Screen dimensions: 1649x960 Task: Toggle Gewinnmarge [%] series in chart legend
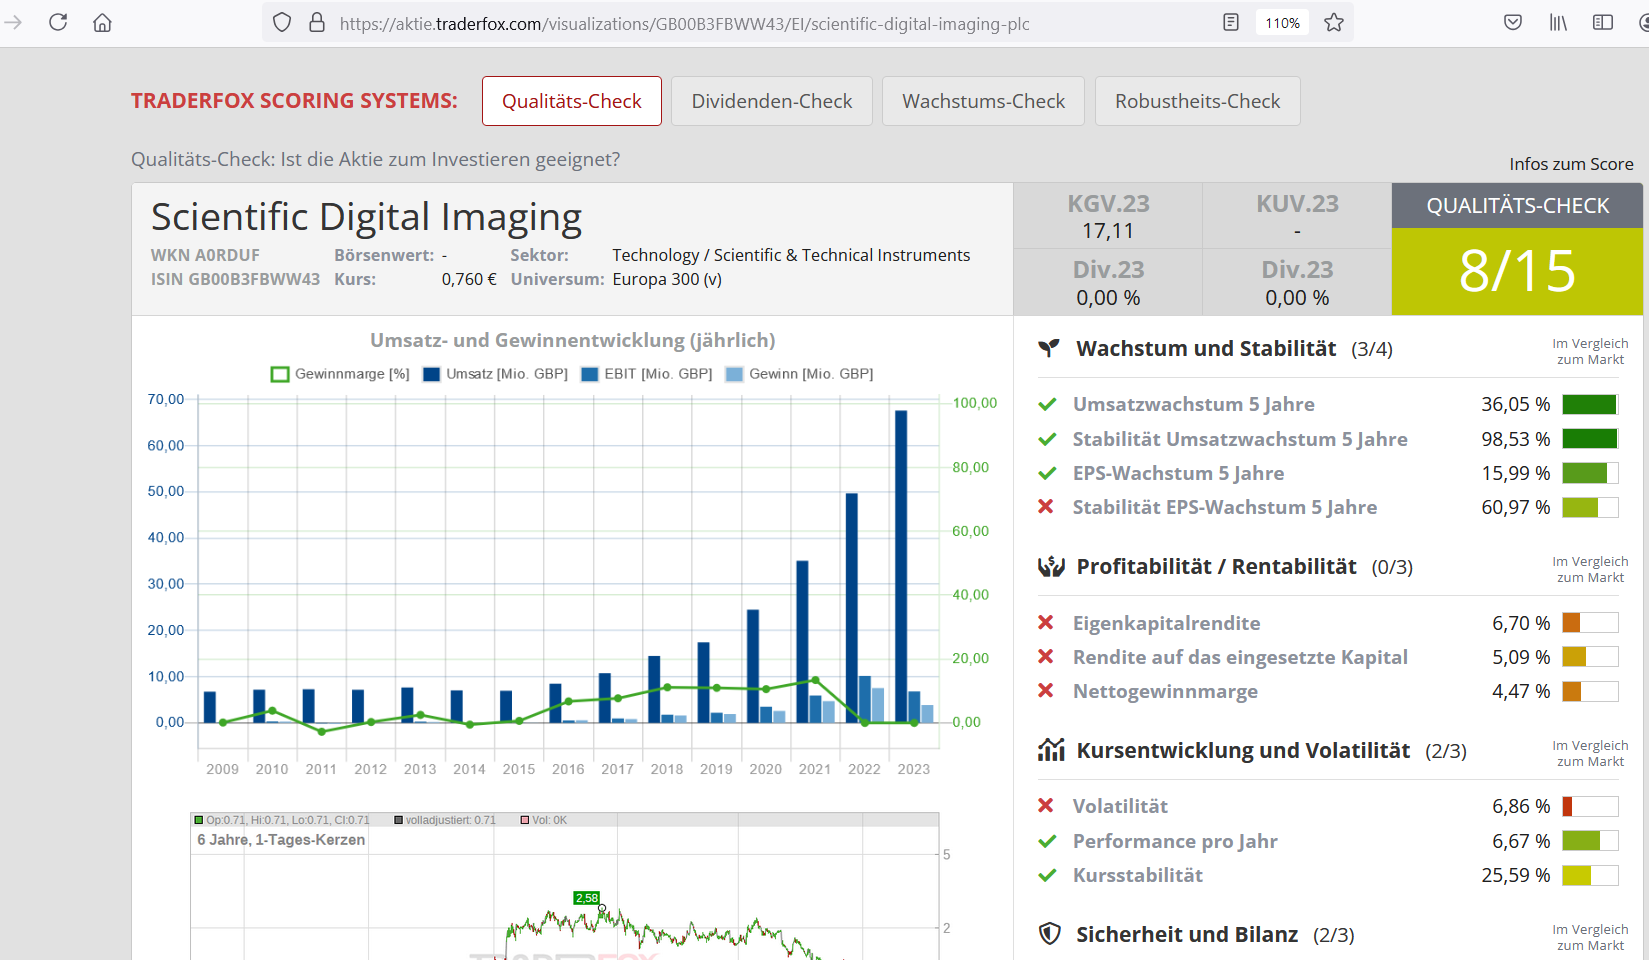(340, 374)
